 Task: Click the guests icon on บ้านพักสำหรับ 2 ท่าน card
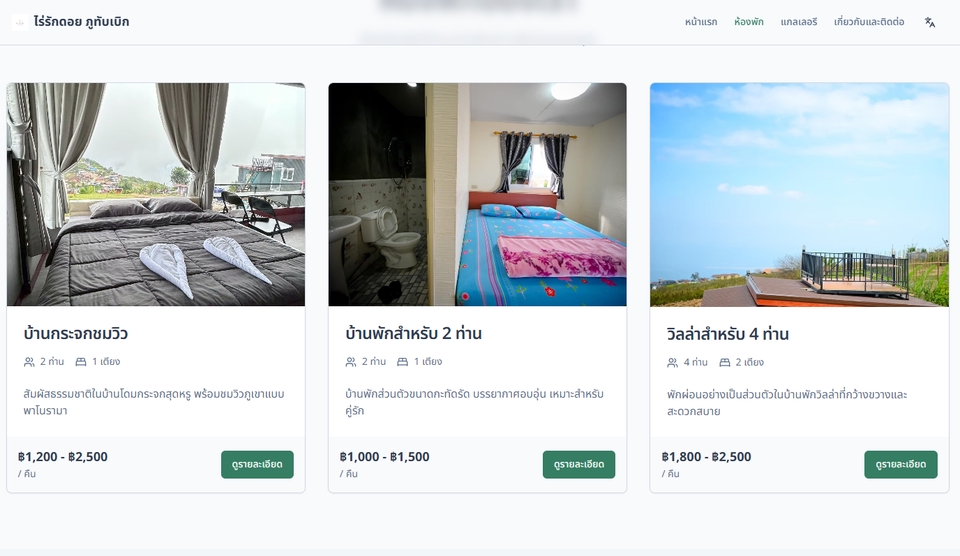[x=351, y=362]
